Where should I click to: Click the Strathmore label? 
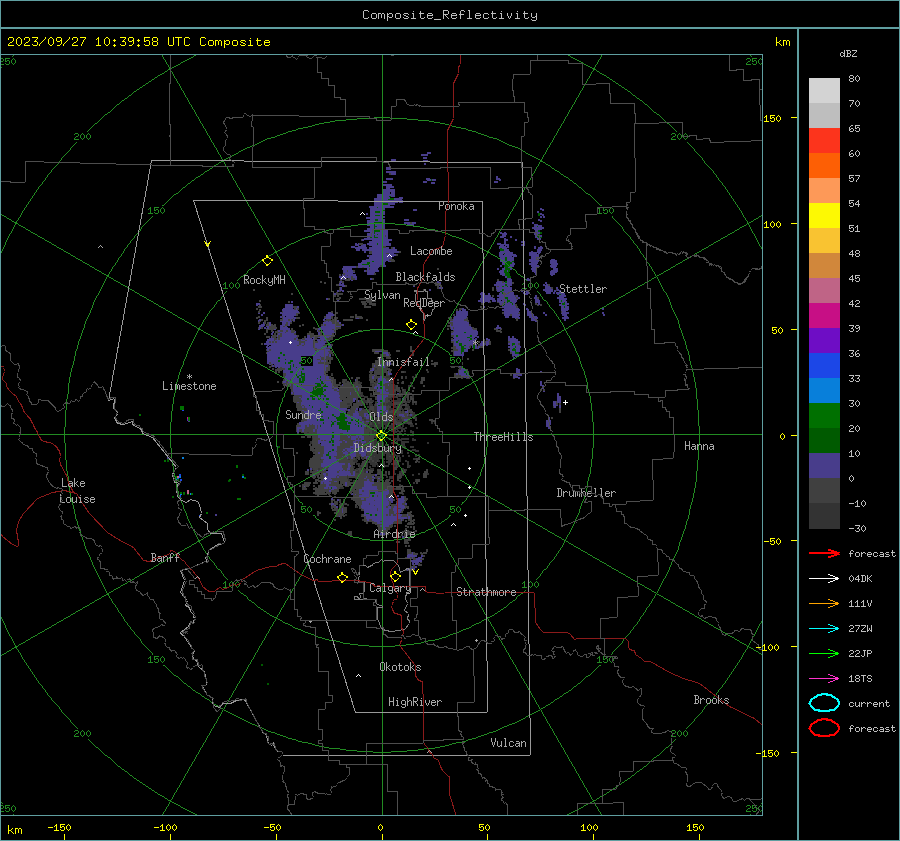[x=486, y=592]
